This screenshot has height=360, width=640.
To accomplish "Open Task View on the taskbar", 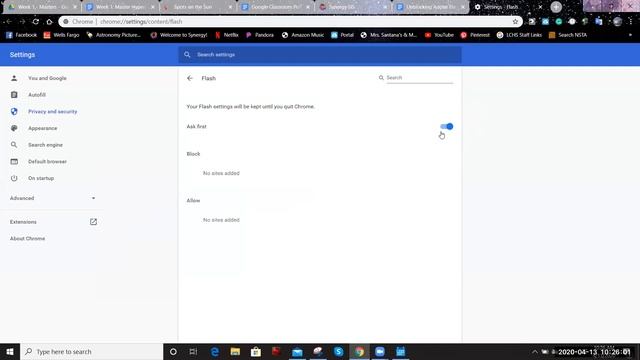I will pos(193,351).
